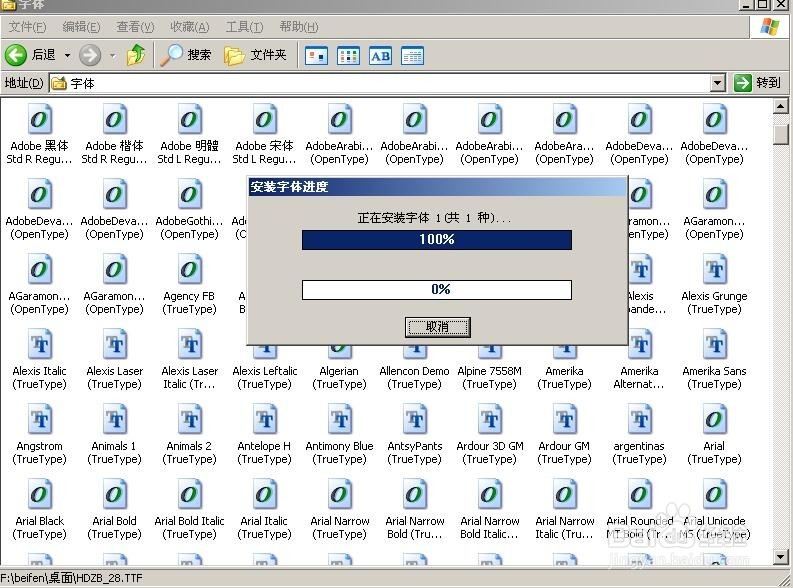Select the Agency FB TrueType font icon
This screenshot has width=793, height=588.
(189, 269)
